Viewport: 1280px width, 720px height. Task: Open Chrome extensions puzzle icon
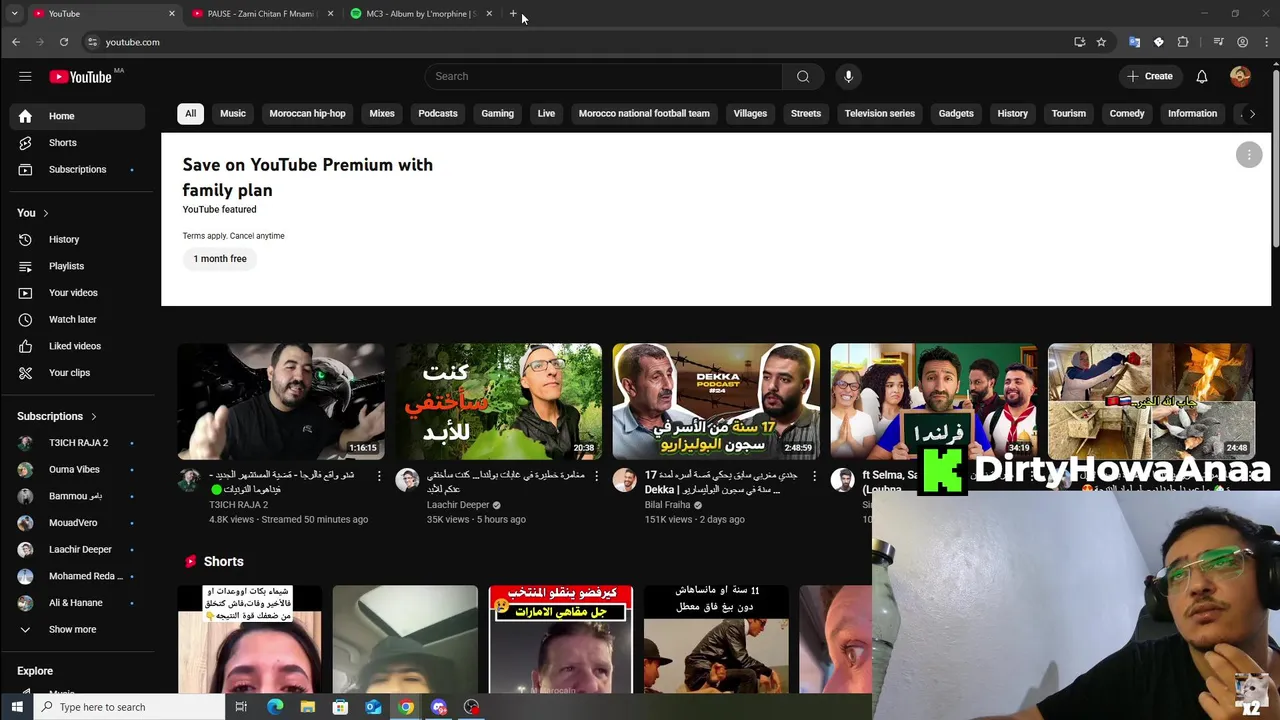tap(1183, 42)
